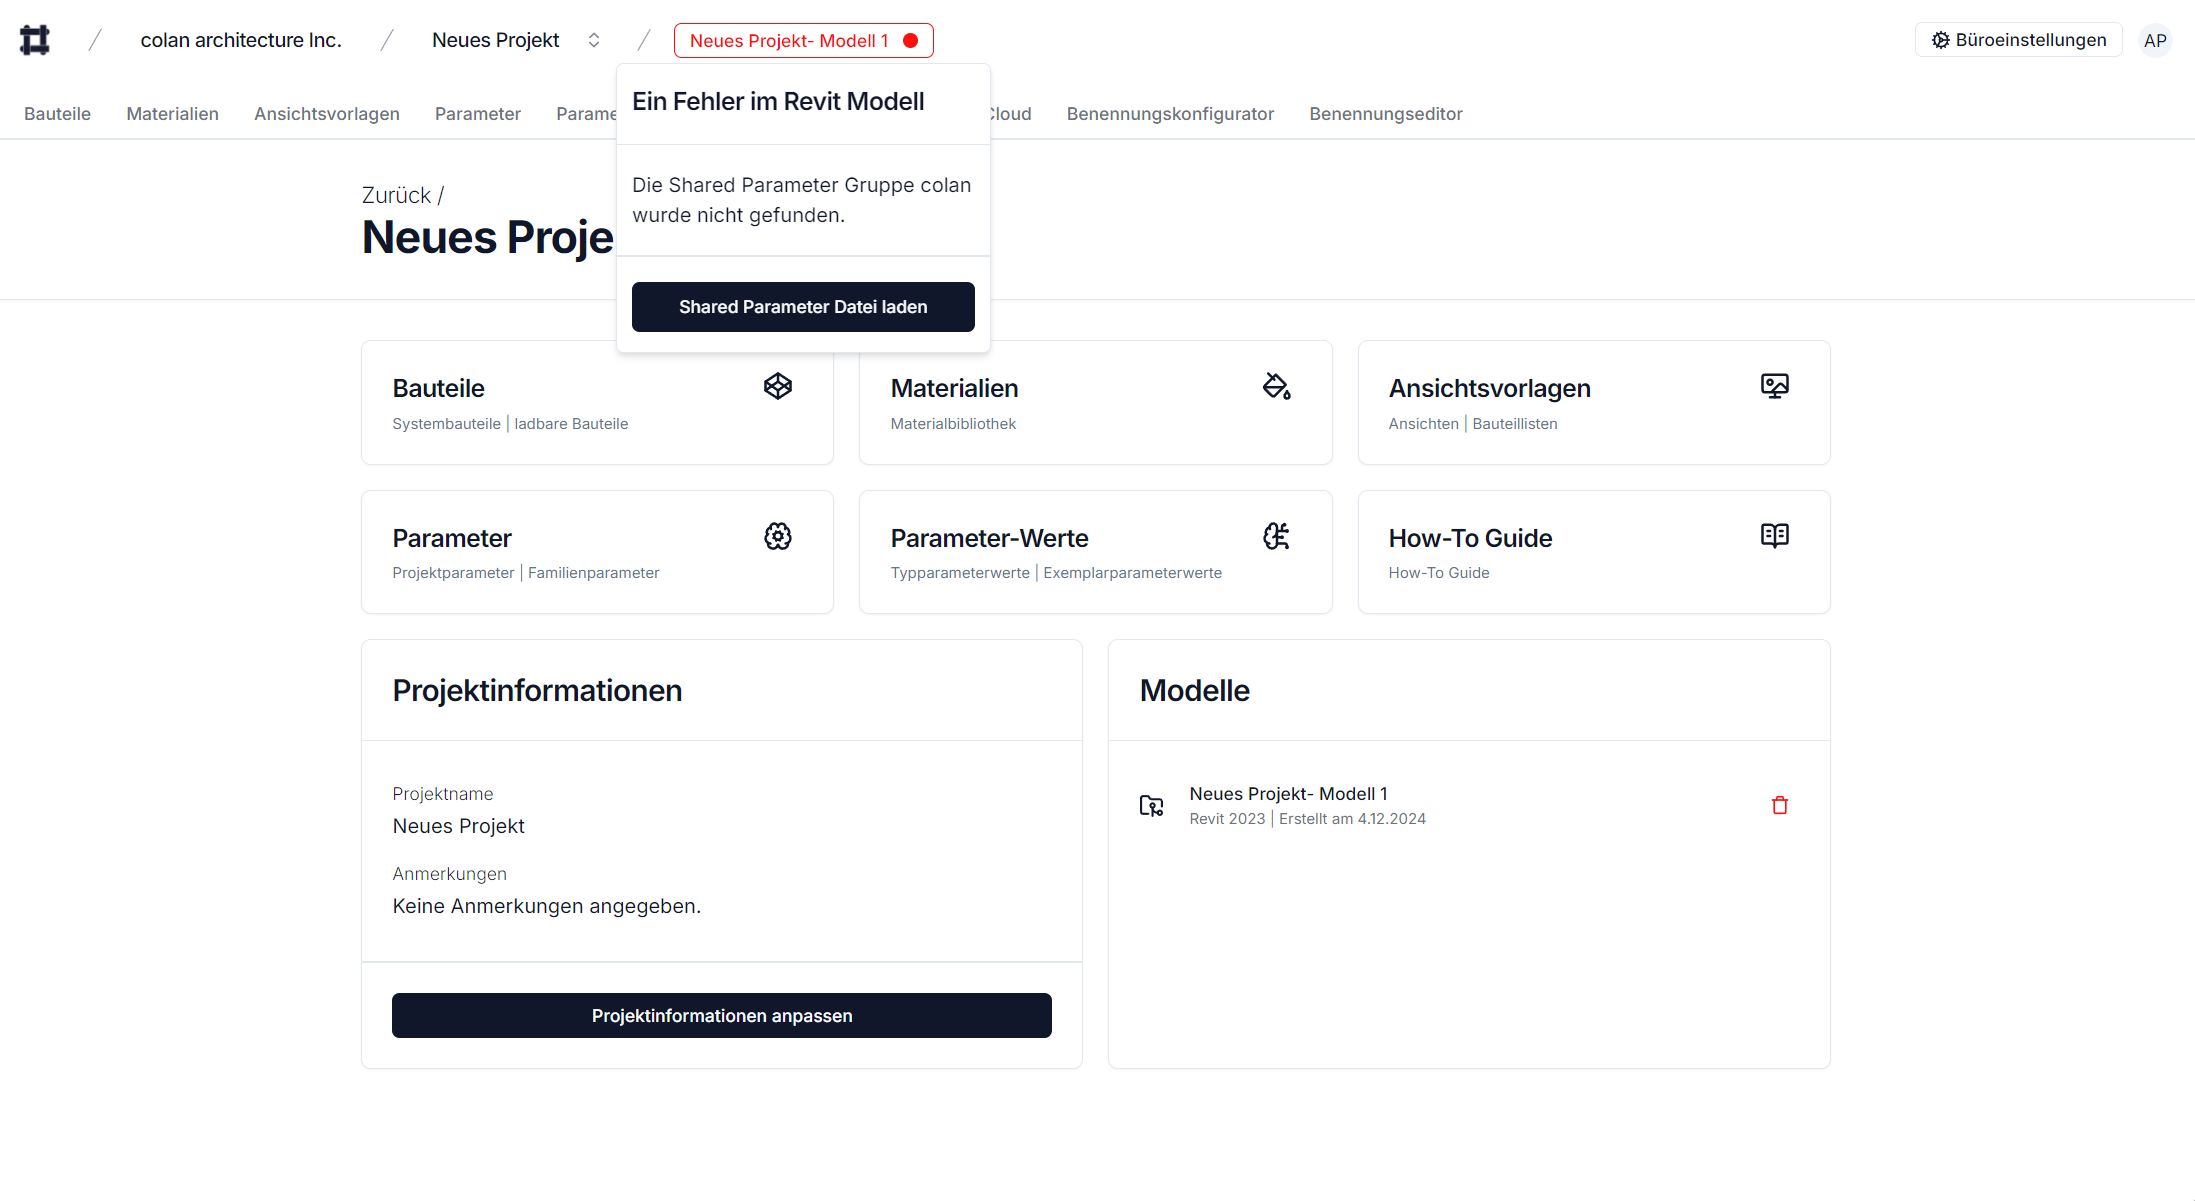Click the Projektname value 'Neues Projekt'
Viewport: 2195px width, 1201px height.
(x=458, y=826)
